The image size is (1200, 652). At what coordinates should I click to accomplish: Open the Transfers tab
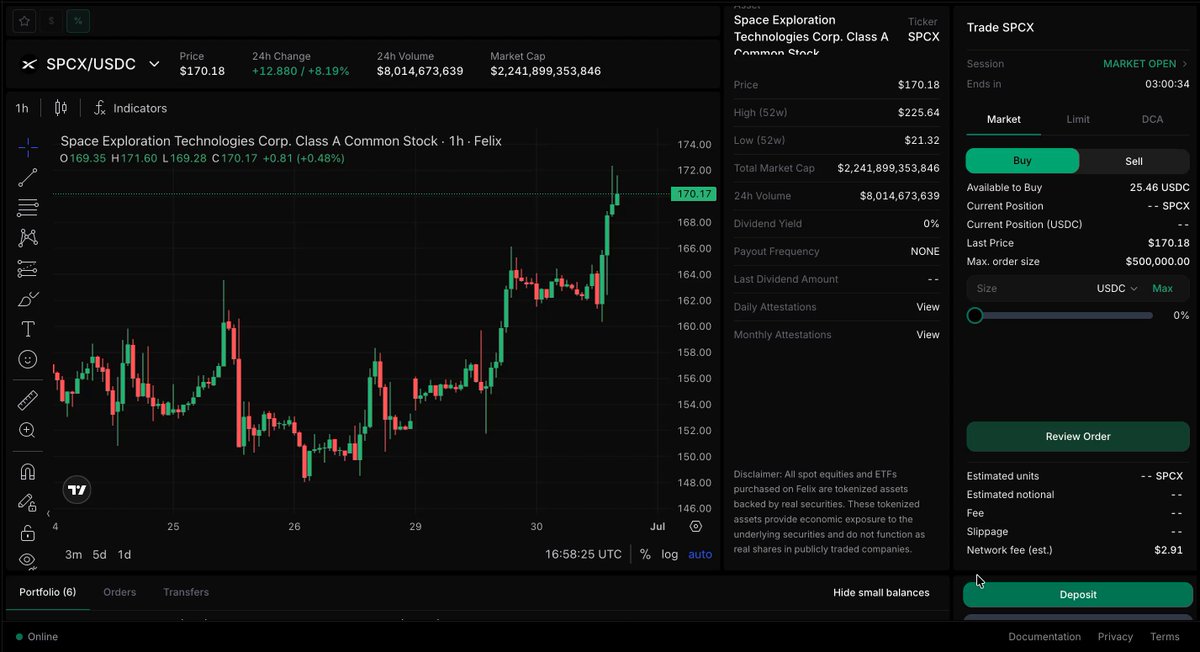coord(186,592)
